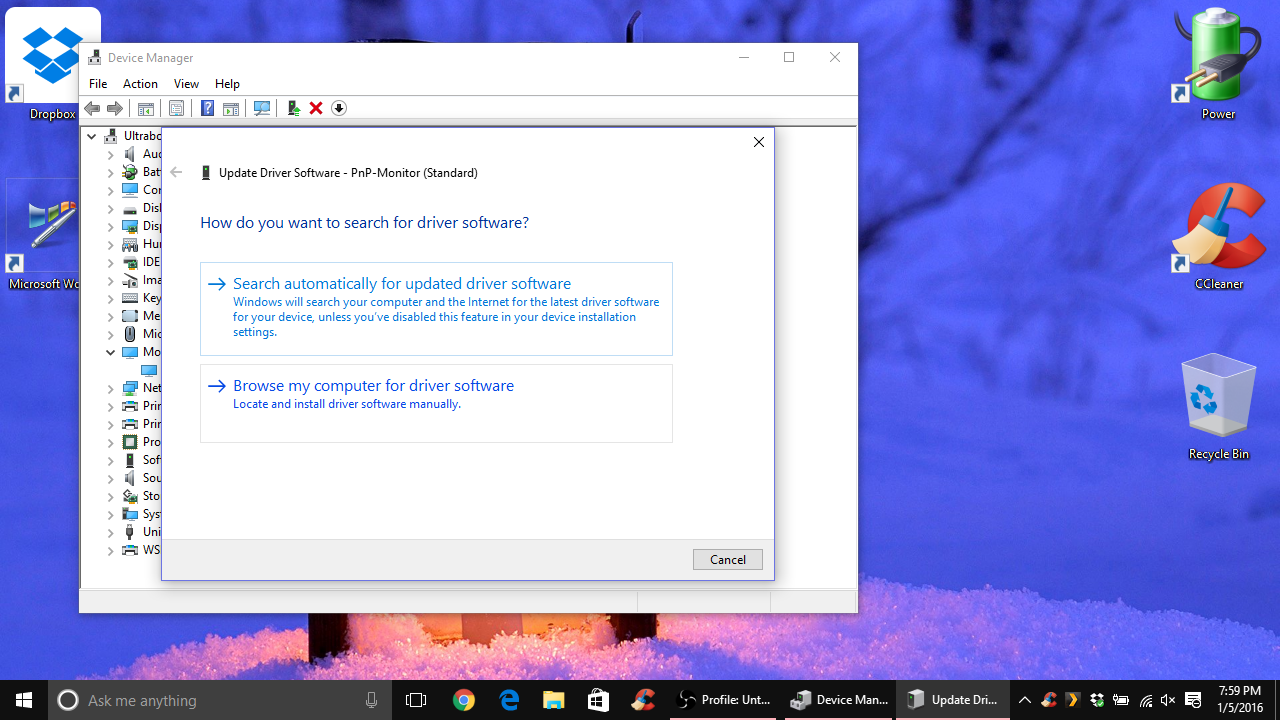
Task: Collapse the Ultrabook root node
Action: point(92,136)
